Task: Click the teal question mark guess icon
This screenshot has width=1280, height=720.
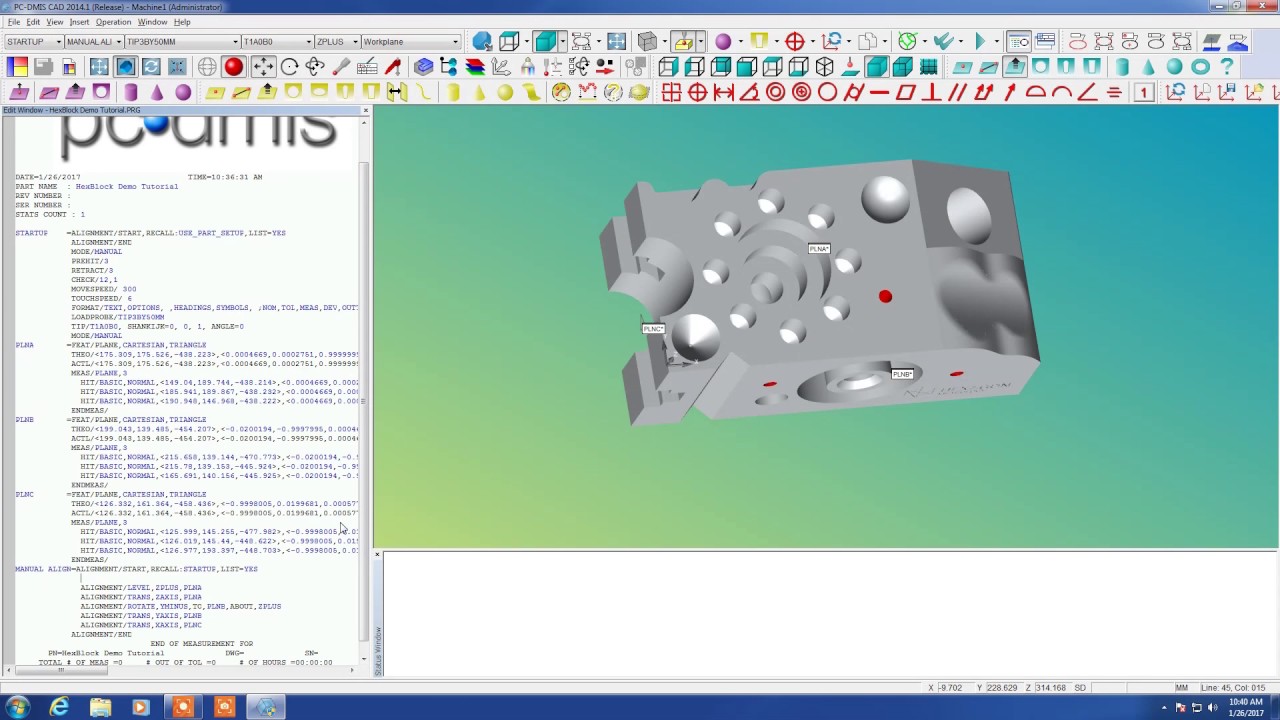Action: click(1227, 67)
